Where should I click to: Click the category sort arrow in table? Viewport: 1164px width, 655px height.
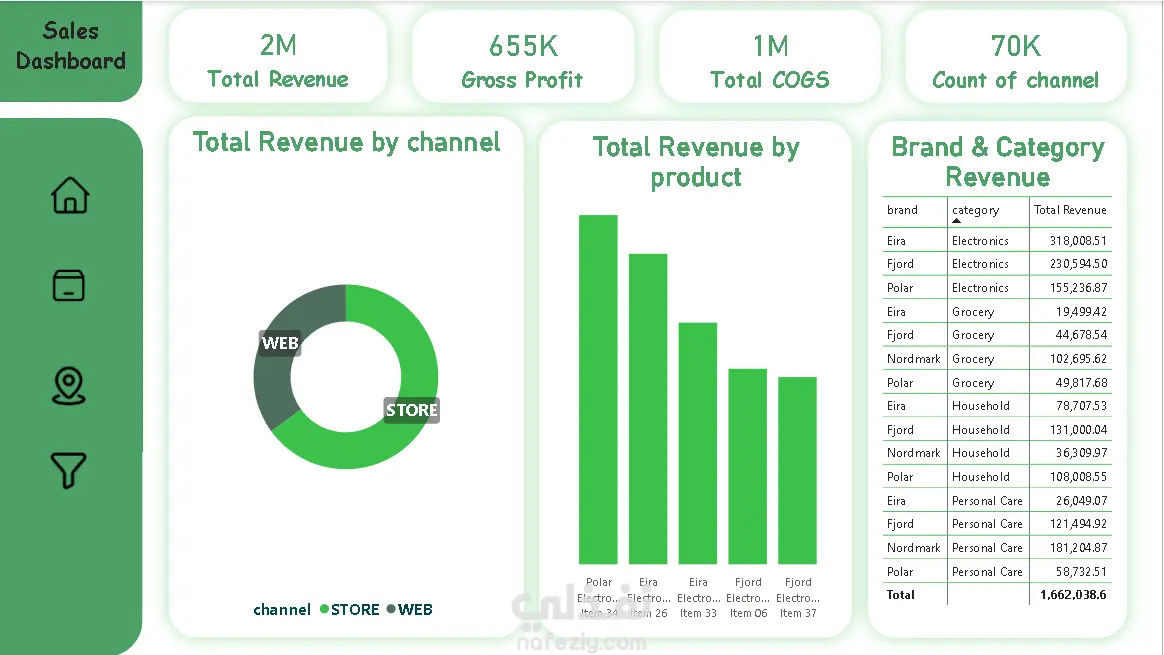(956, 221)
